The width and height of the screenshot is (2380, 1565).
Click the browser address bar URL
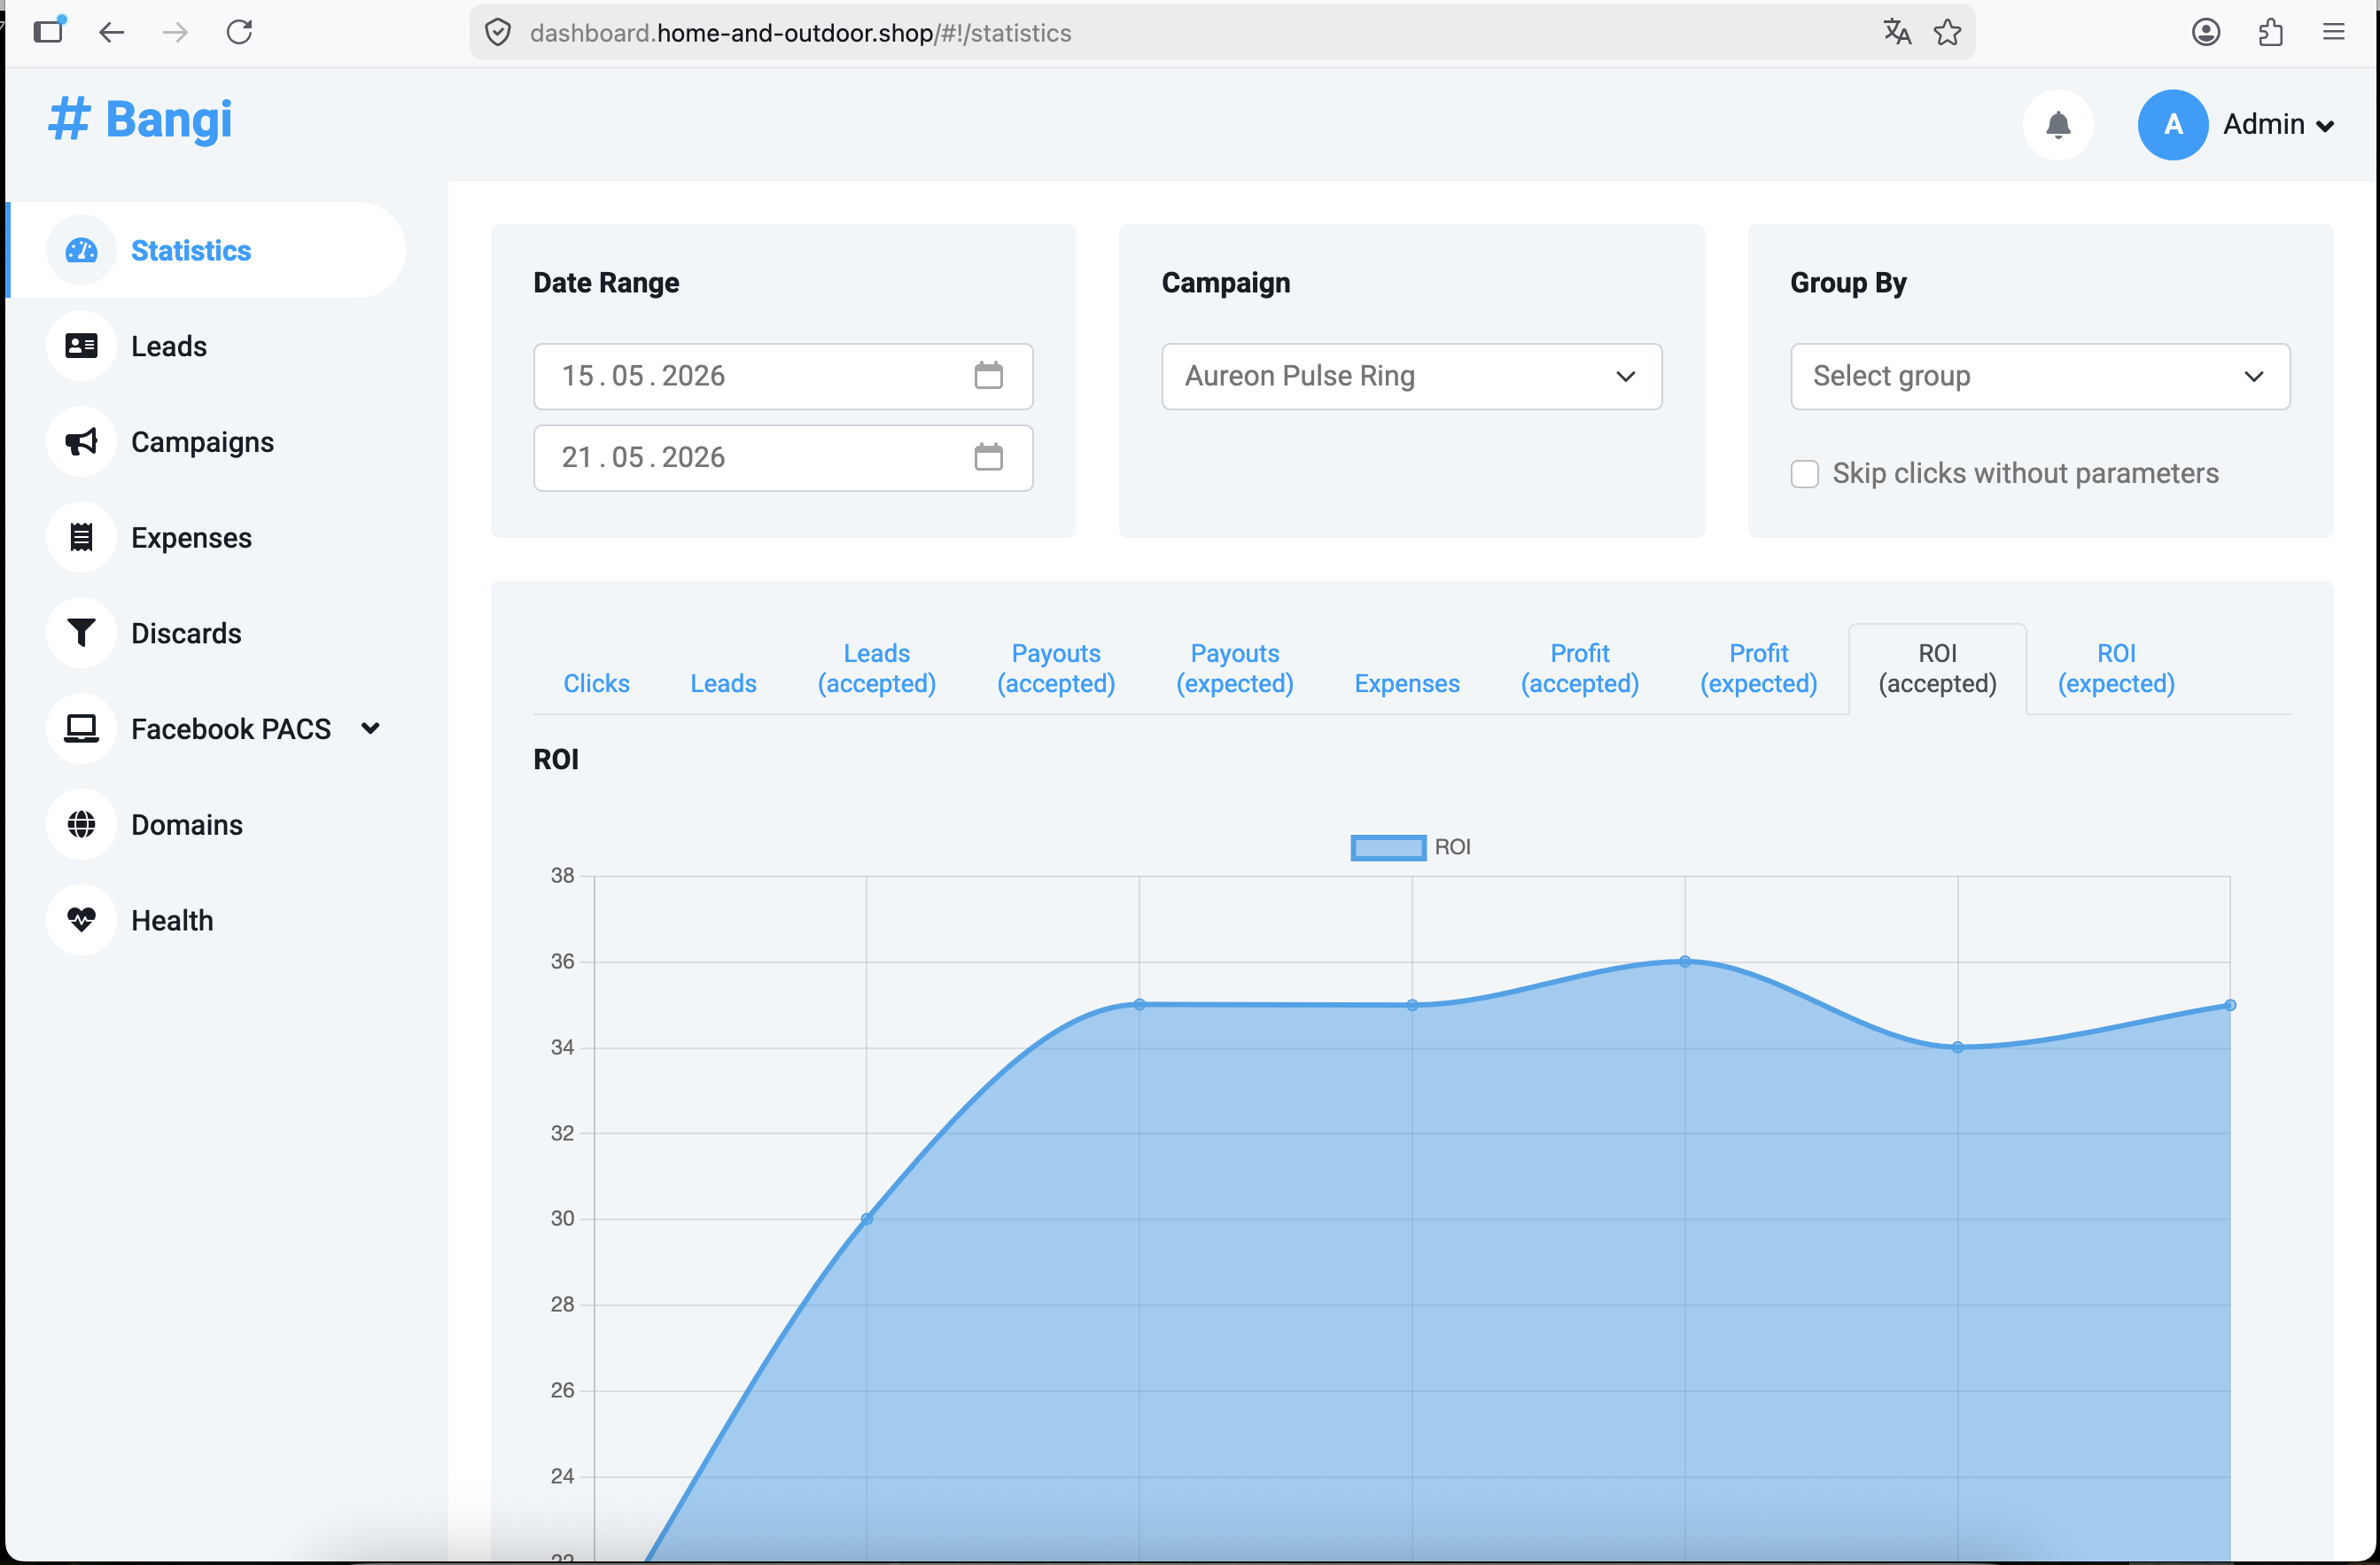click(800, 33)
